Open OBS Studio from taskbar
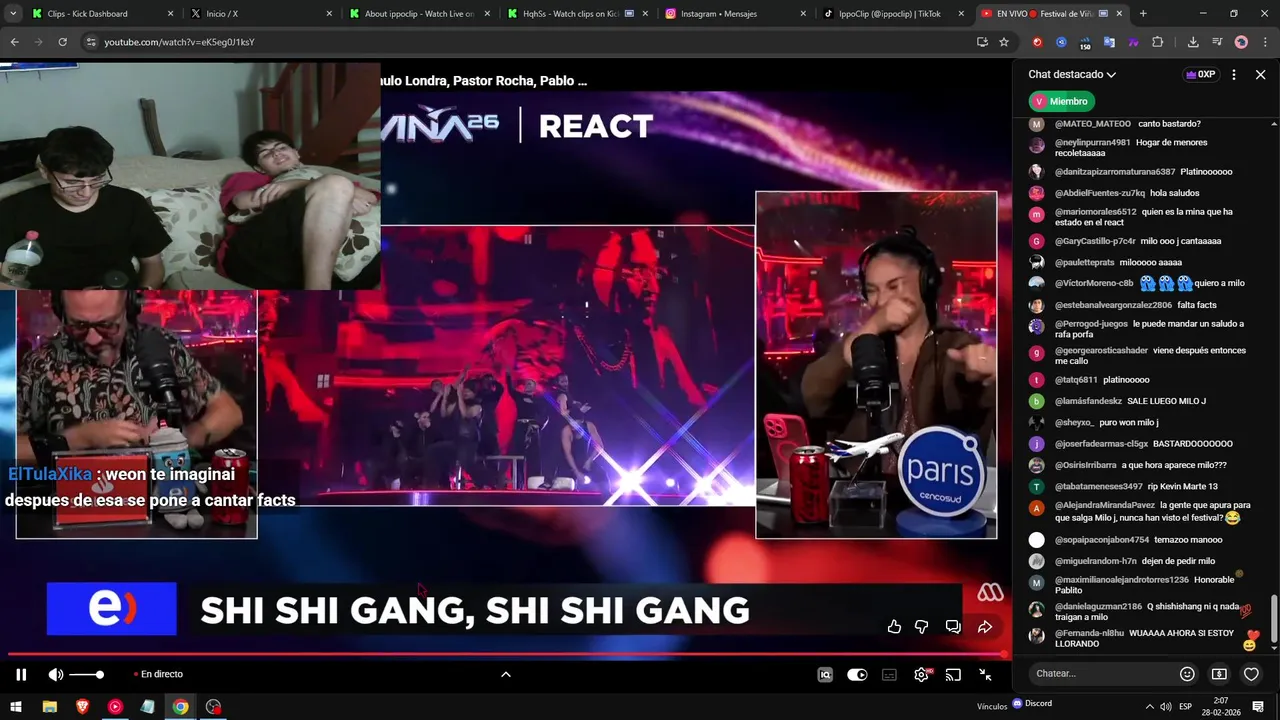Image resolution: width=1280 pixels, height=720 pixels. (x=213, y=707)
